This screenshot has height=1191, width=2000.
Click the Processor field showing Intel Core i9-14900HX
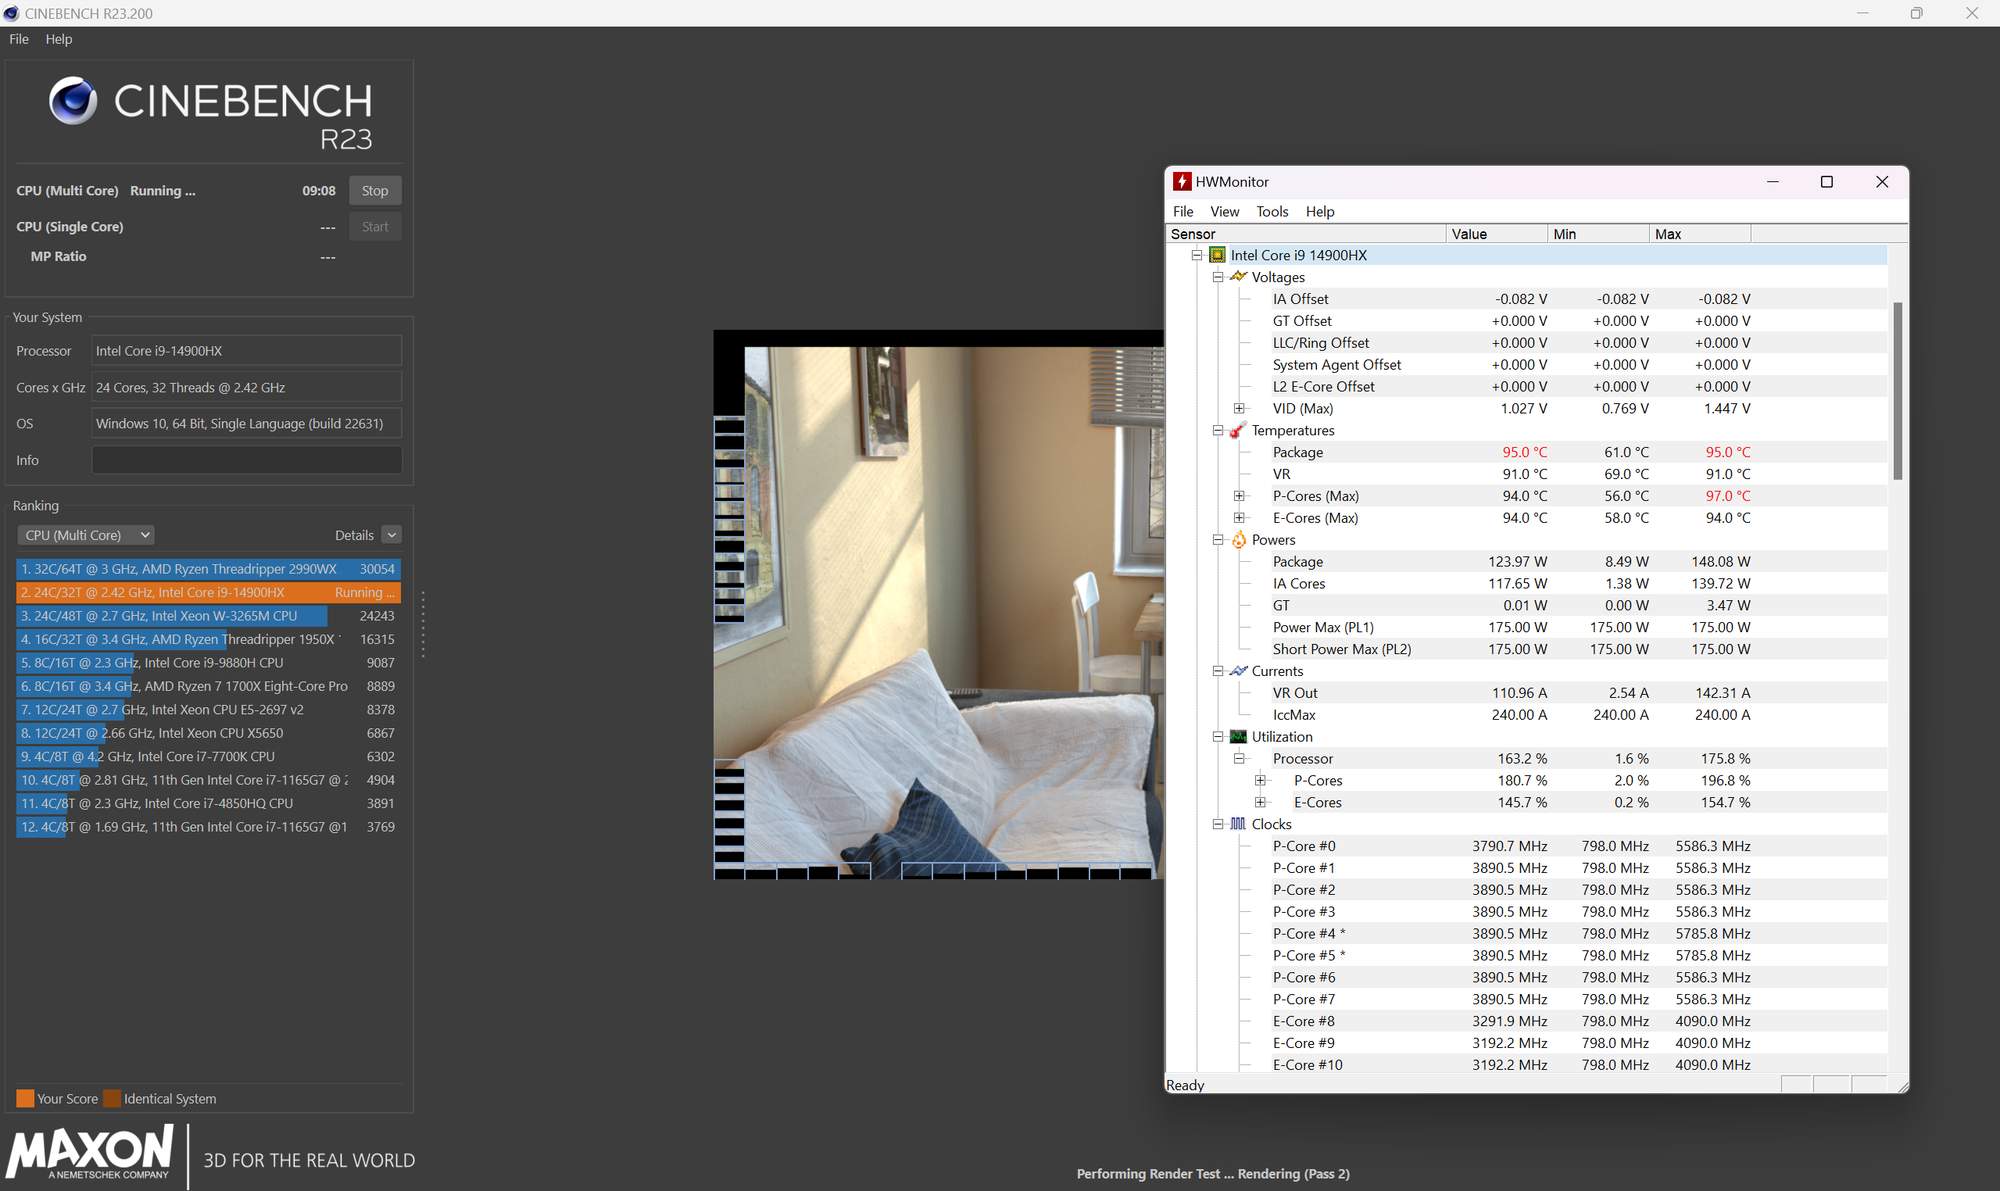click(x=247, y=351)
